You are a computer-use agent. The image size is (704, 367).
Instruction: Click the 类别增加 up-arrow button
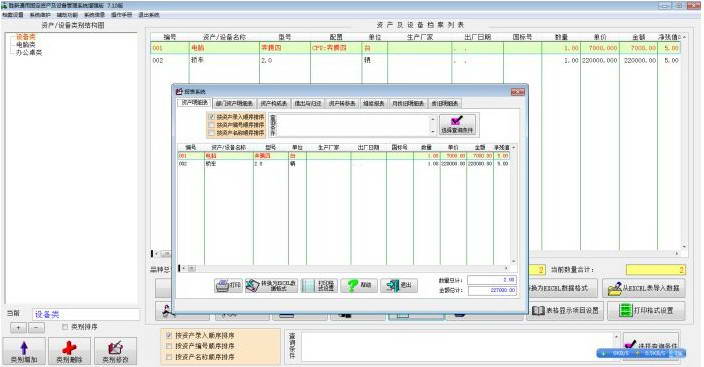(24, 351)
